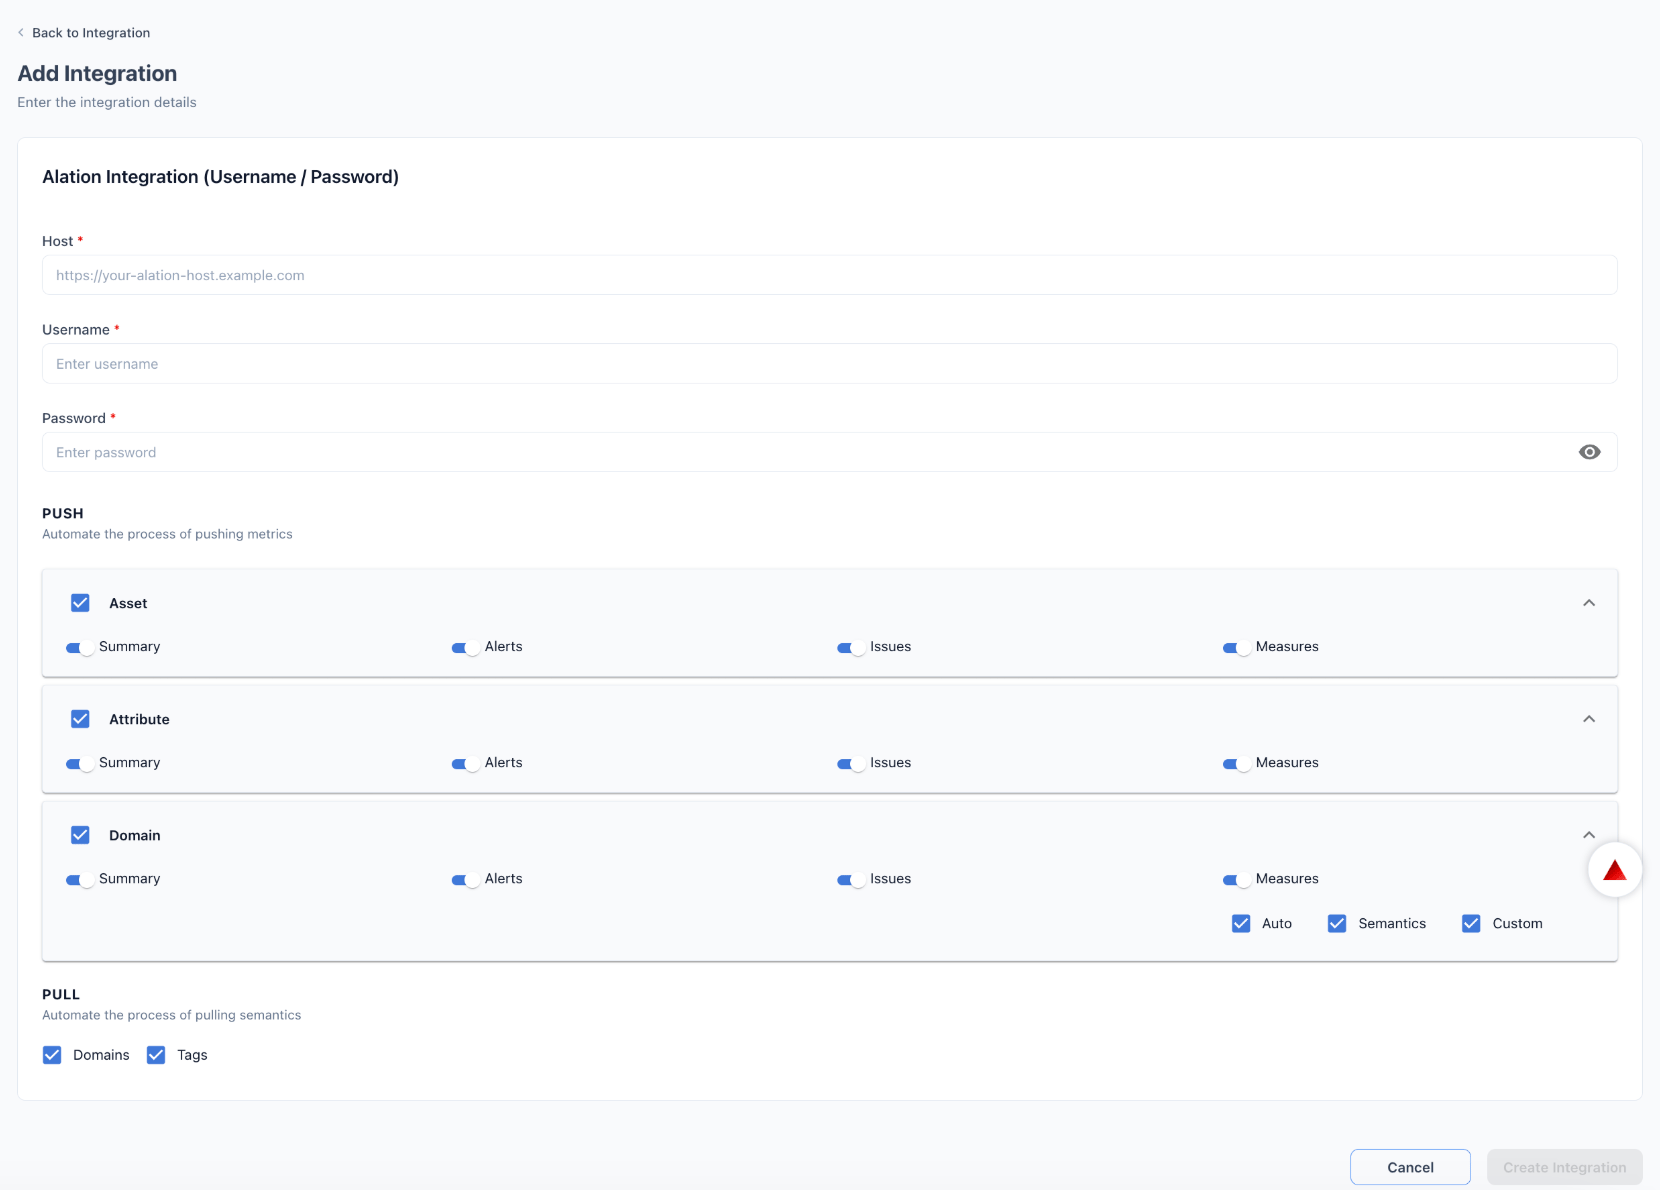This screenshot has width=1660, height=1190.
Task: Collapse the Domain section
Action: point(1589,835)
